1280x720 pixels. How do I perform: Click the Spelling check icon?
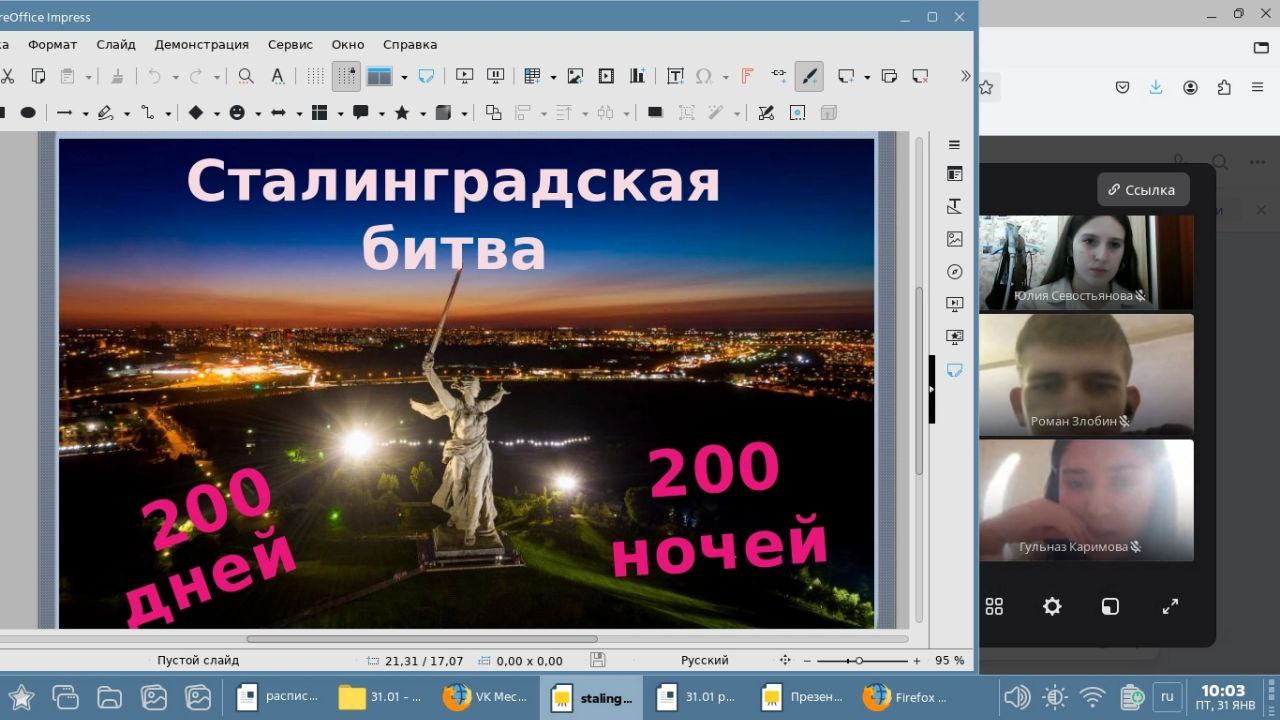point(277,76)
